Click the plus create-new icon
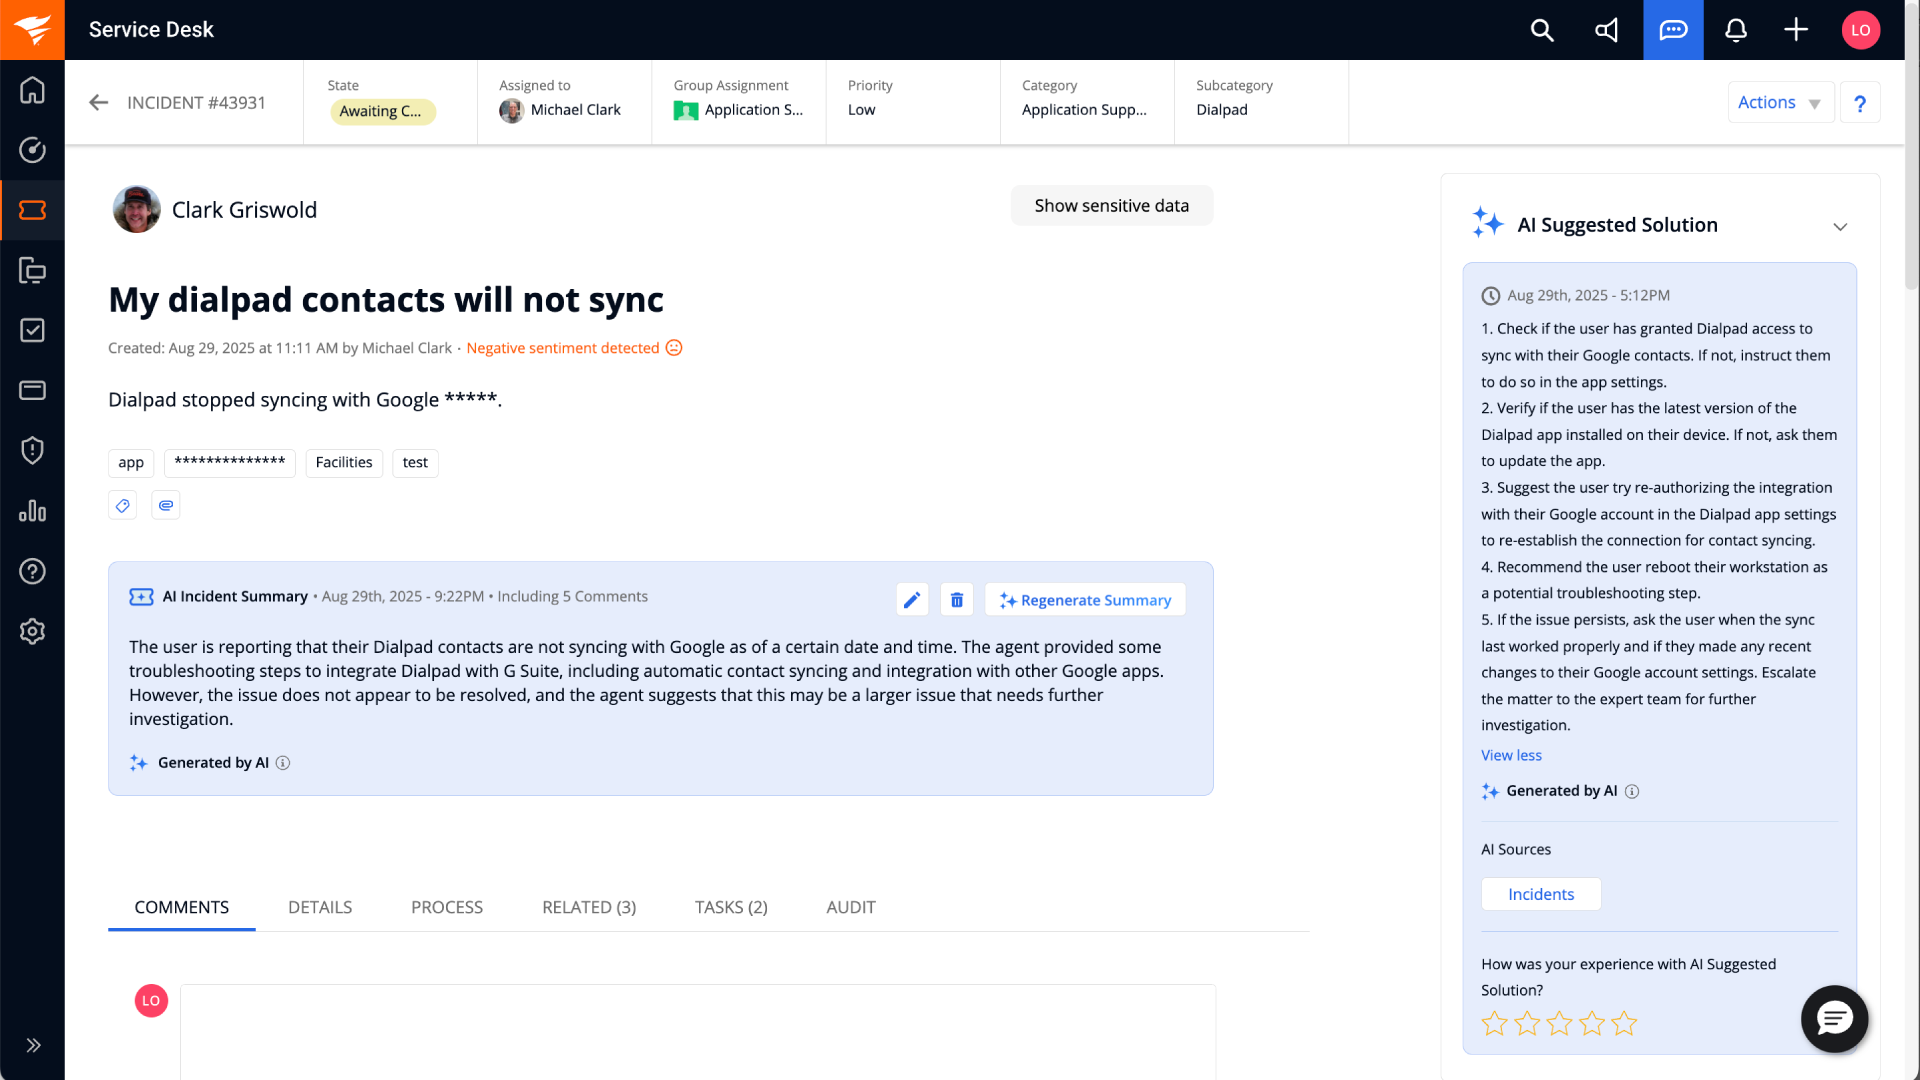Screen dimensions: 1920x1080 (1796, 30)
